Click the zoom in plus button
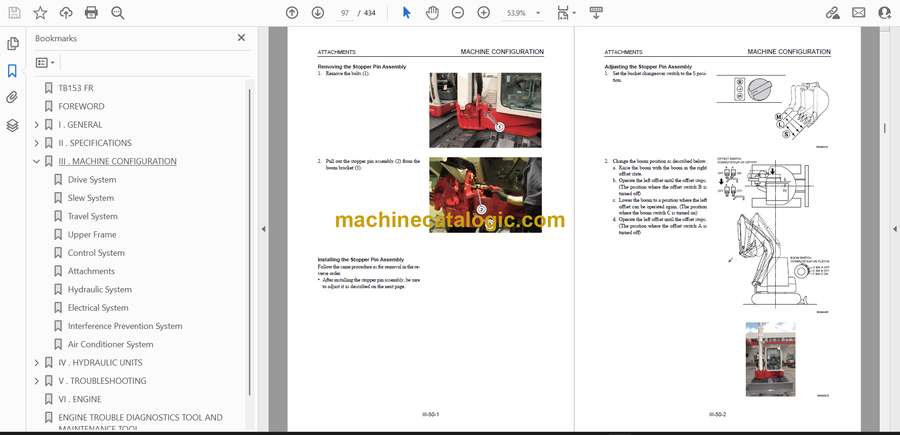The height and width of the screenshot is (435, 900). pos(484,13)
